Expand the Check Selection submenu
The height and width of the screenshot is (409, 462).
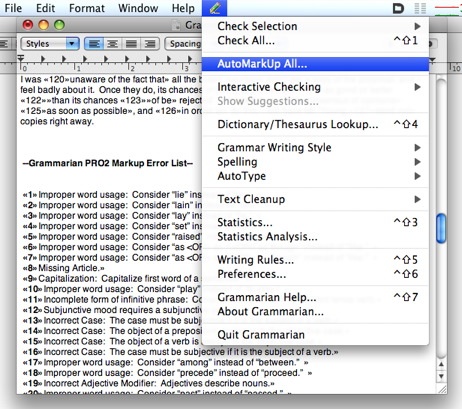(315, 26)
